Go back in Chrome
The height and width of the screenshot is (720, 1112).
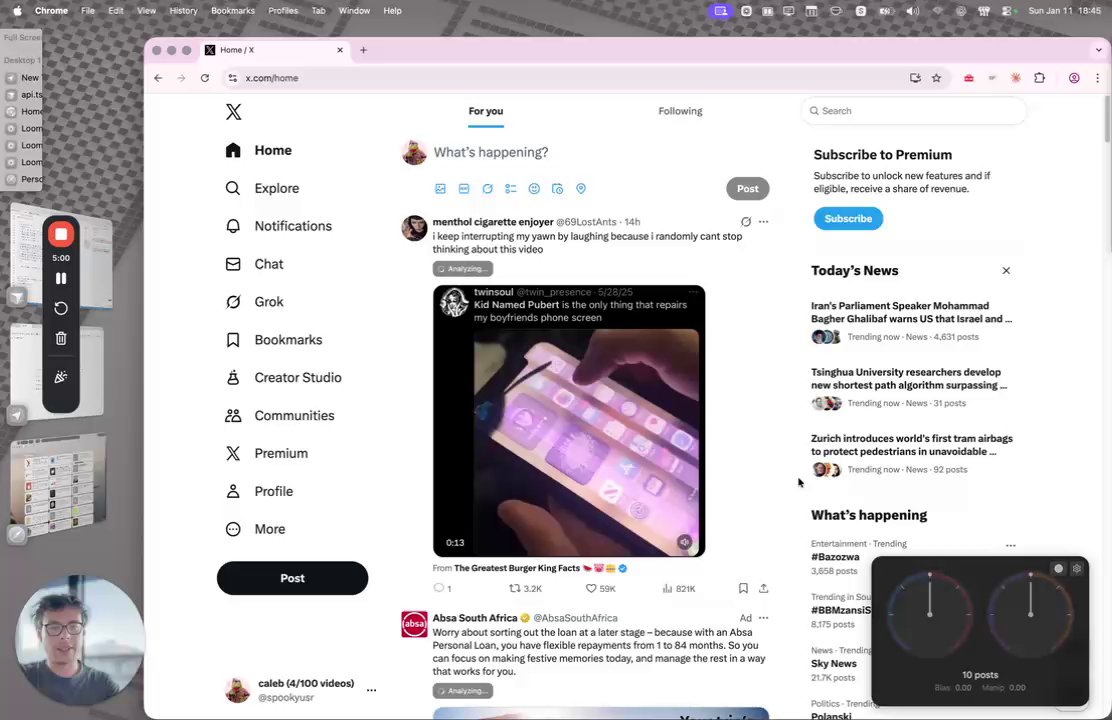pos(158,78)
